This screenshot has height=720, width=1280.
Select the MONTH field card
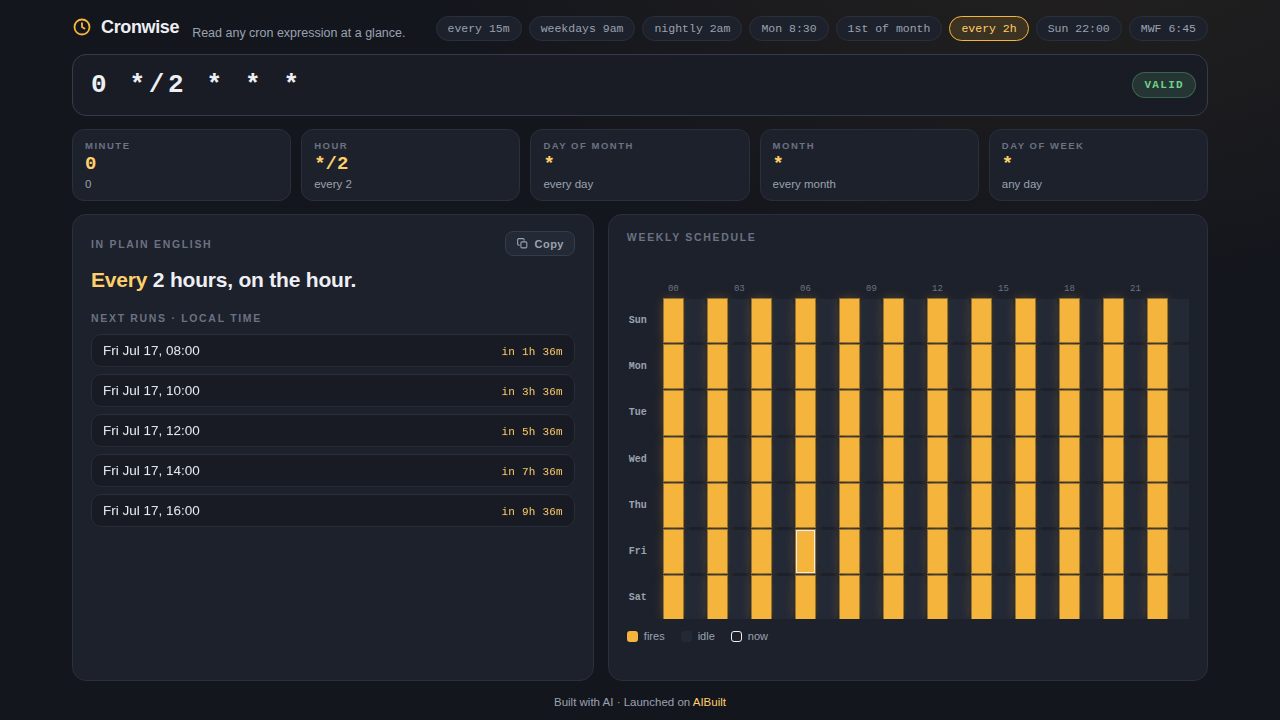(x=869, y=165)
